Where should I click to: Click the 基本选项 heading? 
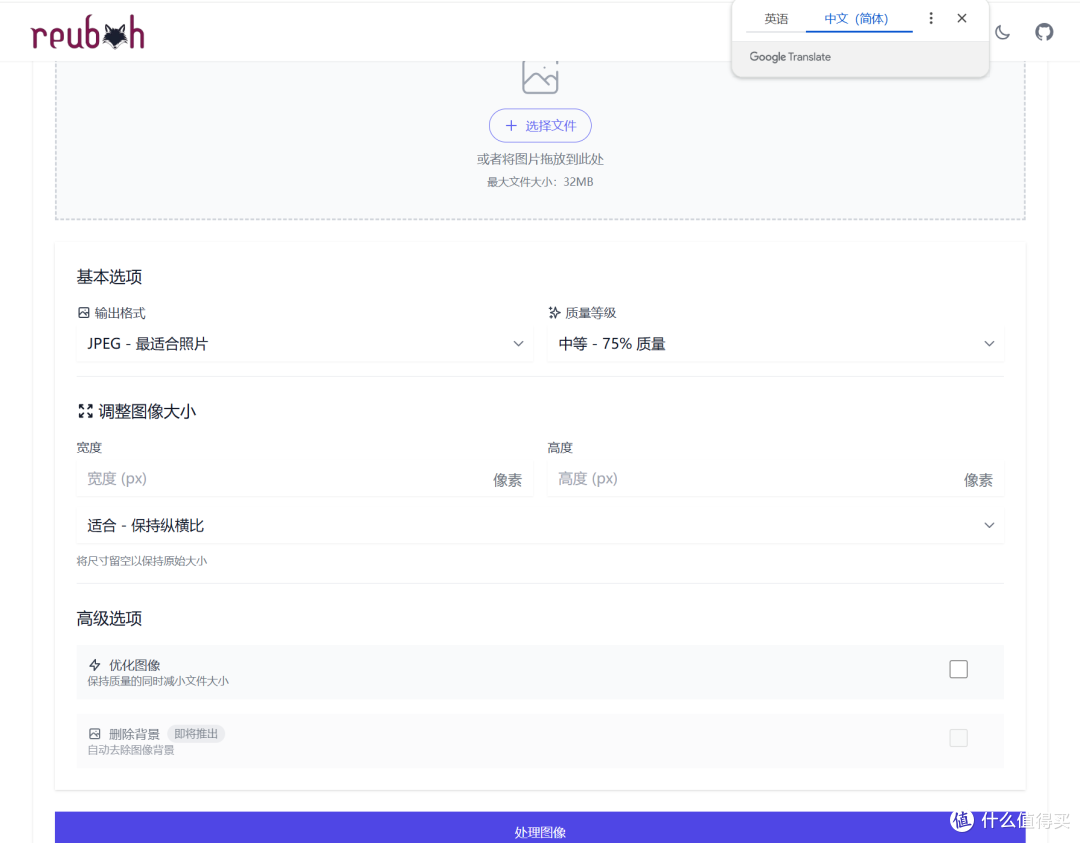[109, 277]
